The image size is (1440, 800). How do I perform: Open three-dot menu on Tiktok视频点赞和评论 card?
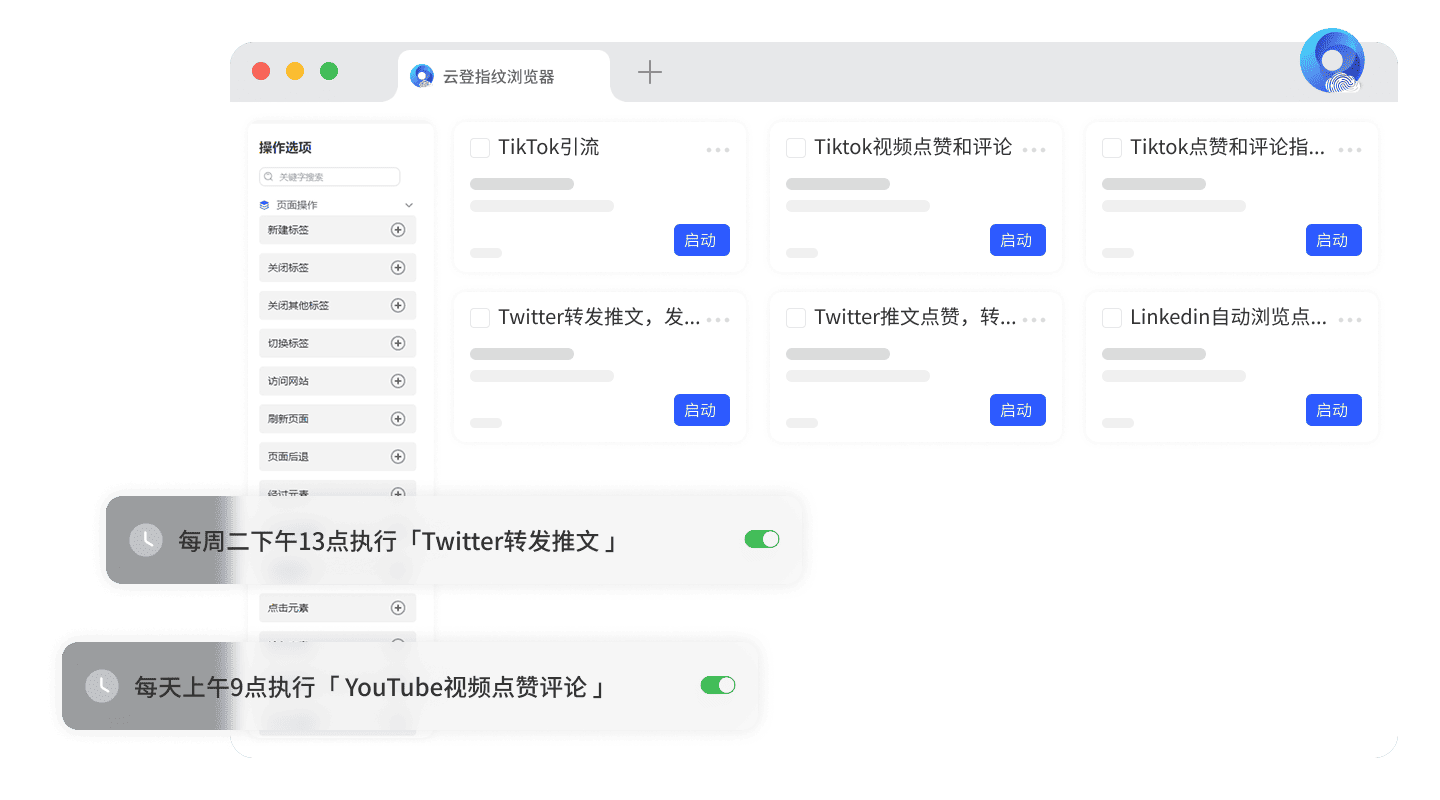point(1033,150)
